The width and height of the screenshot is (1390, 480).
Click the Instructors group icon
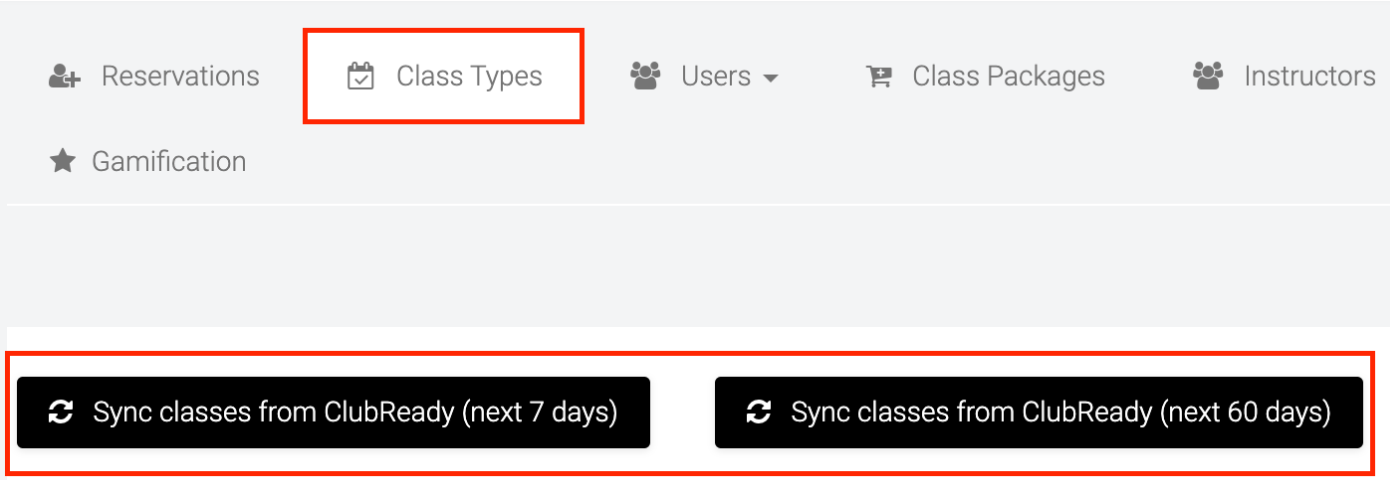pos(1209,77)
